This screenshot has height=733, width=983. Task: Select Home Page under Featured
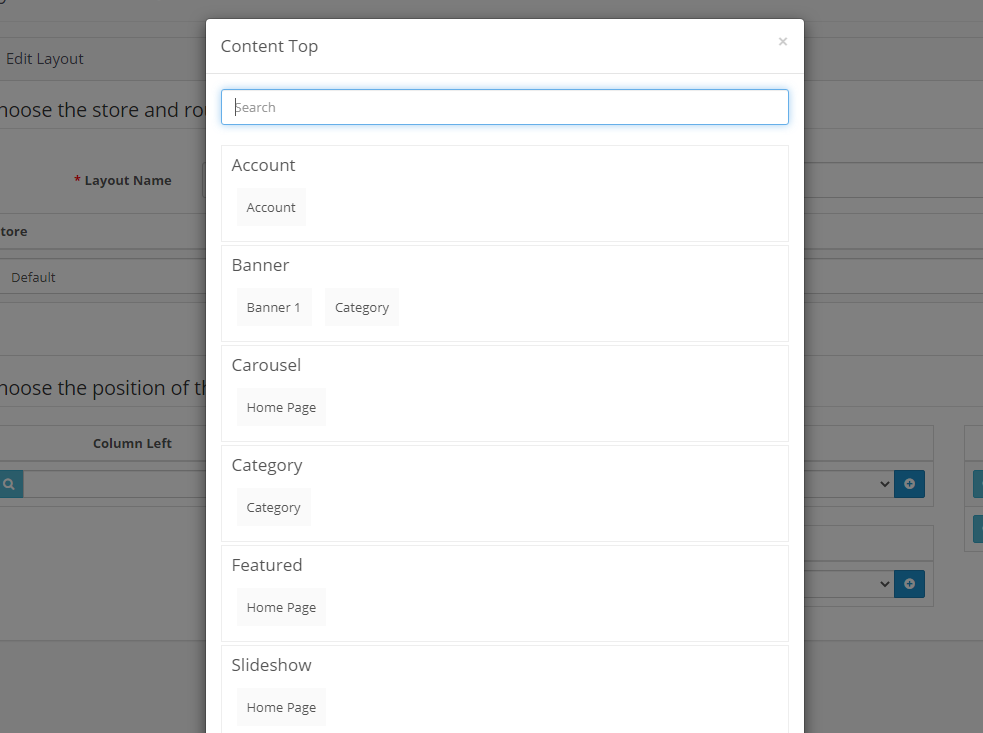click(281, 607)
